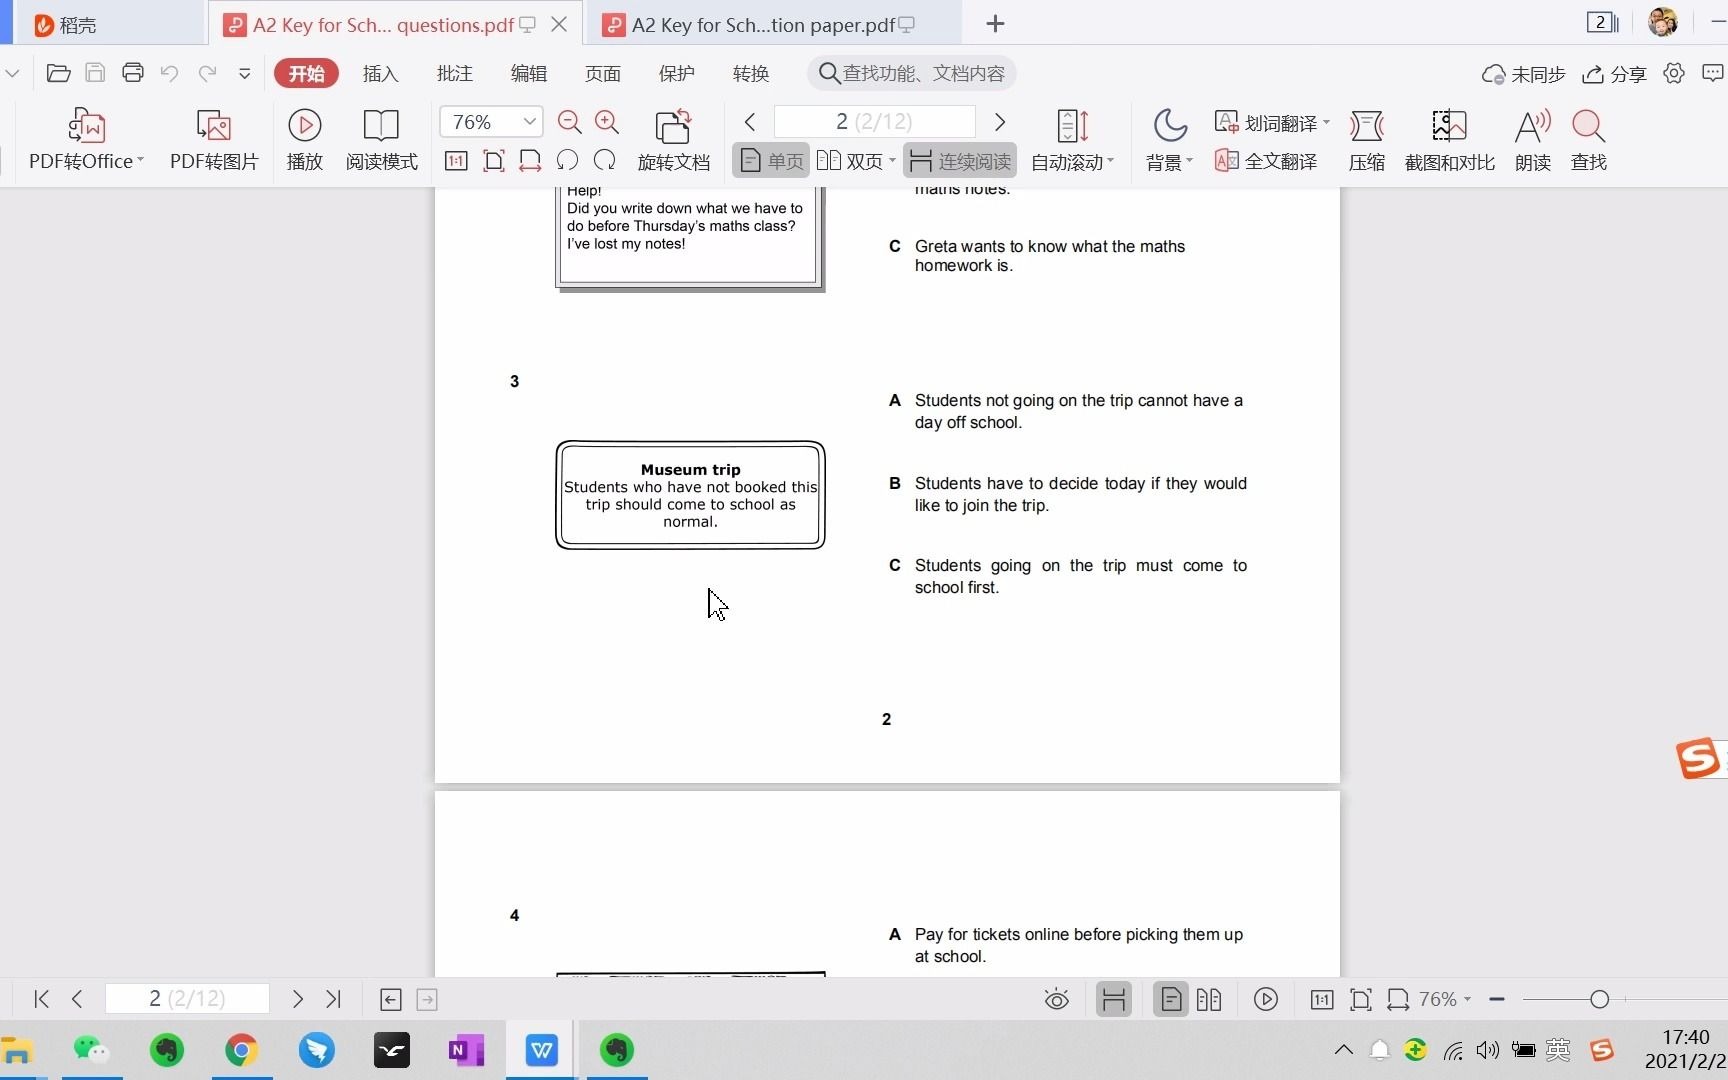Image resolution: width=1728 pixels, height=1080 pixels.
Task: Click the print icon
Action: 132,73
